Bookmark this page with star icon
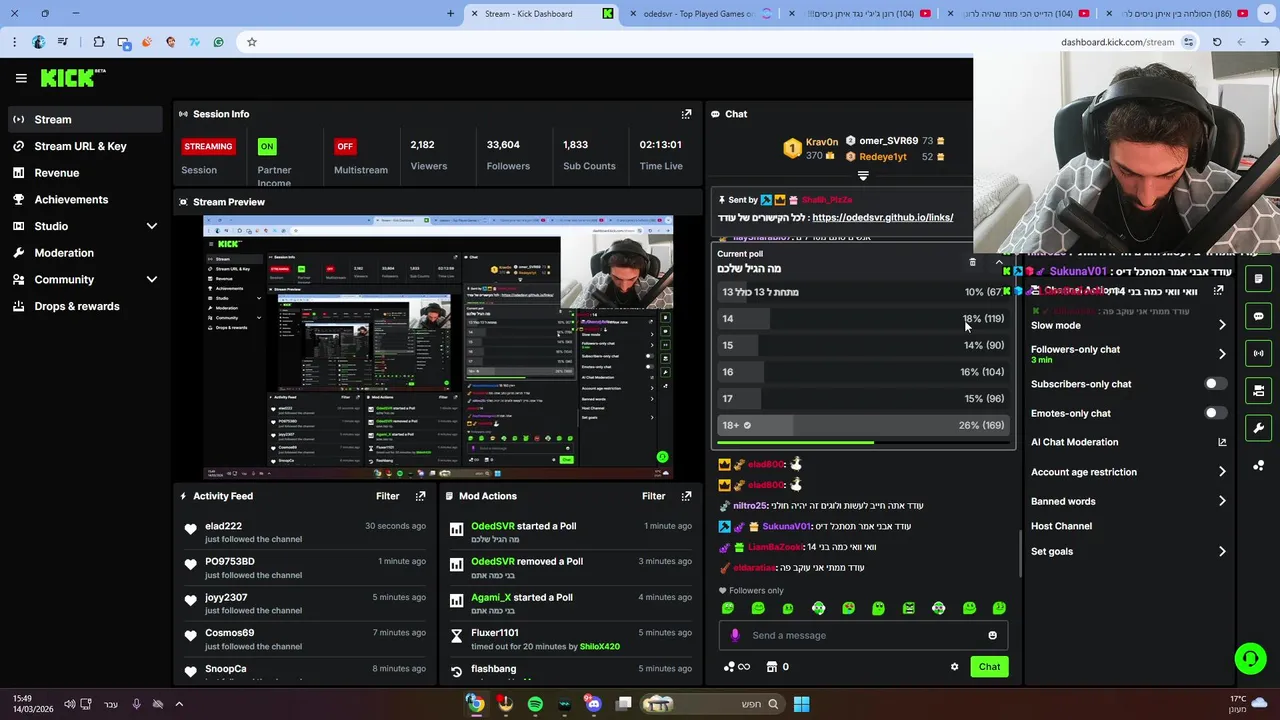 [251, 42]
